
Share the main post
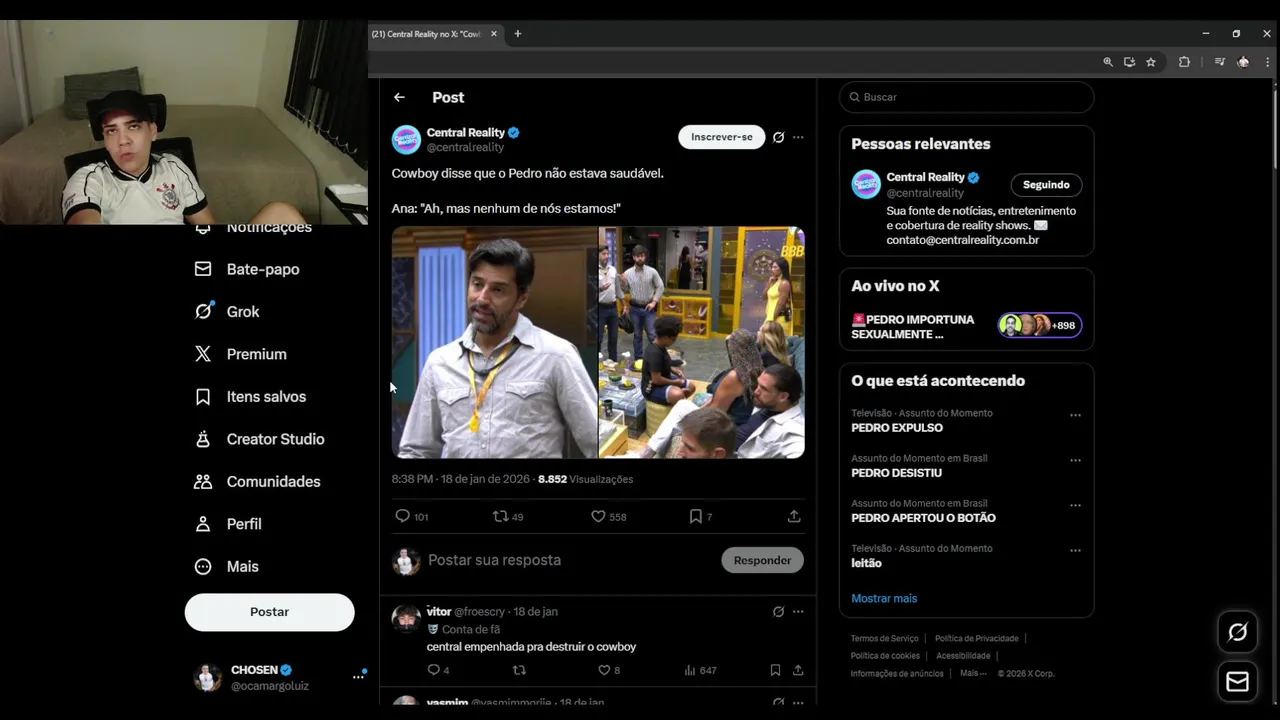(x=794, y=516)
